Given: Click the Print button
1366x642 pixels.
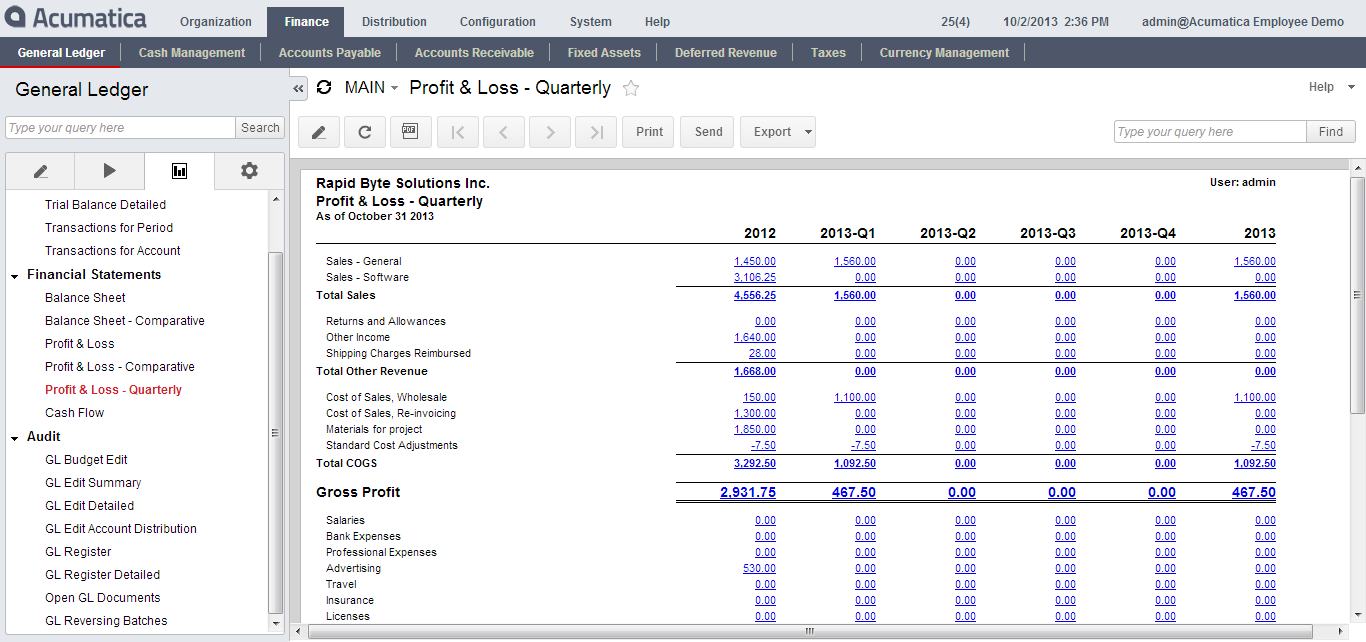Looking at the screenshot, I should pyautogui.click(x=649, y=132).
